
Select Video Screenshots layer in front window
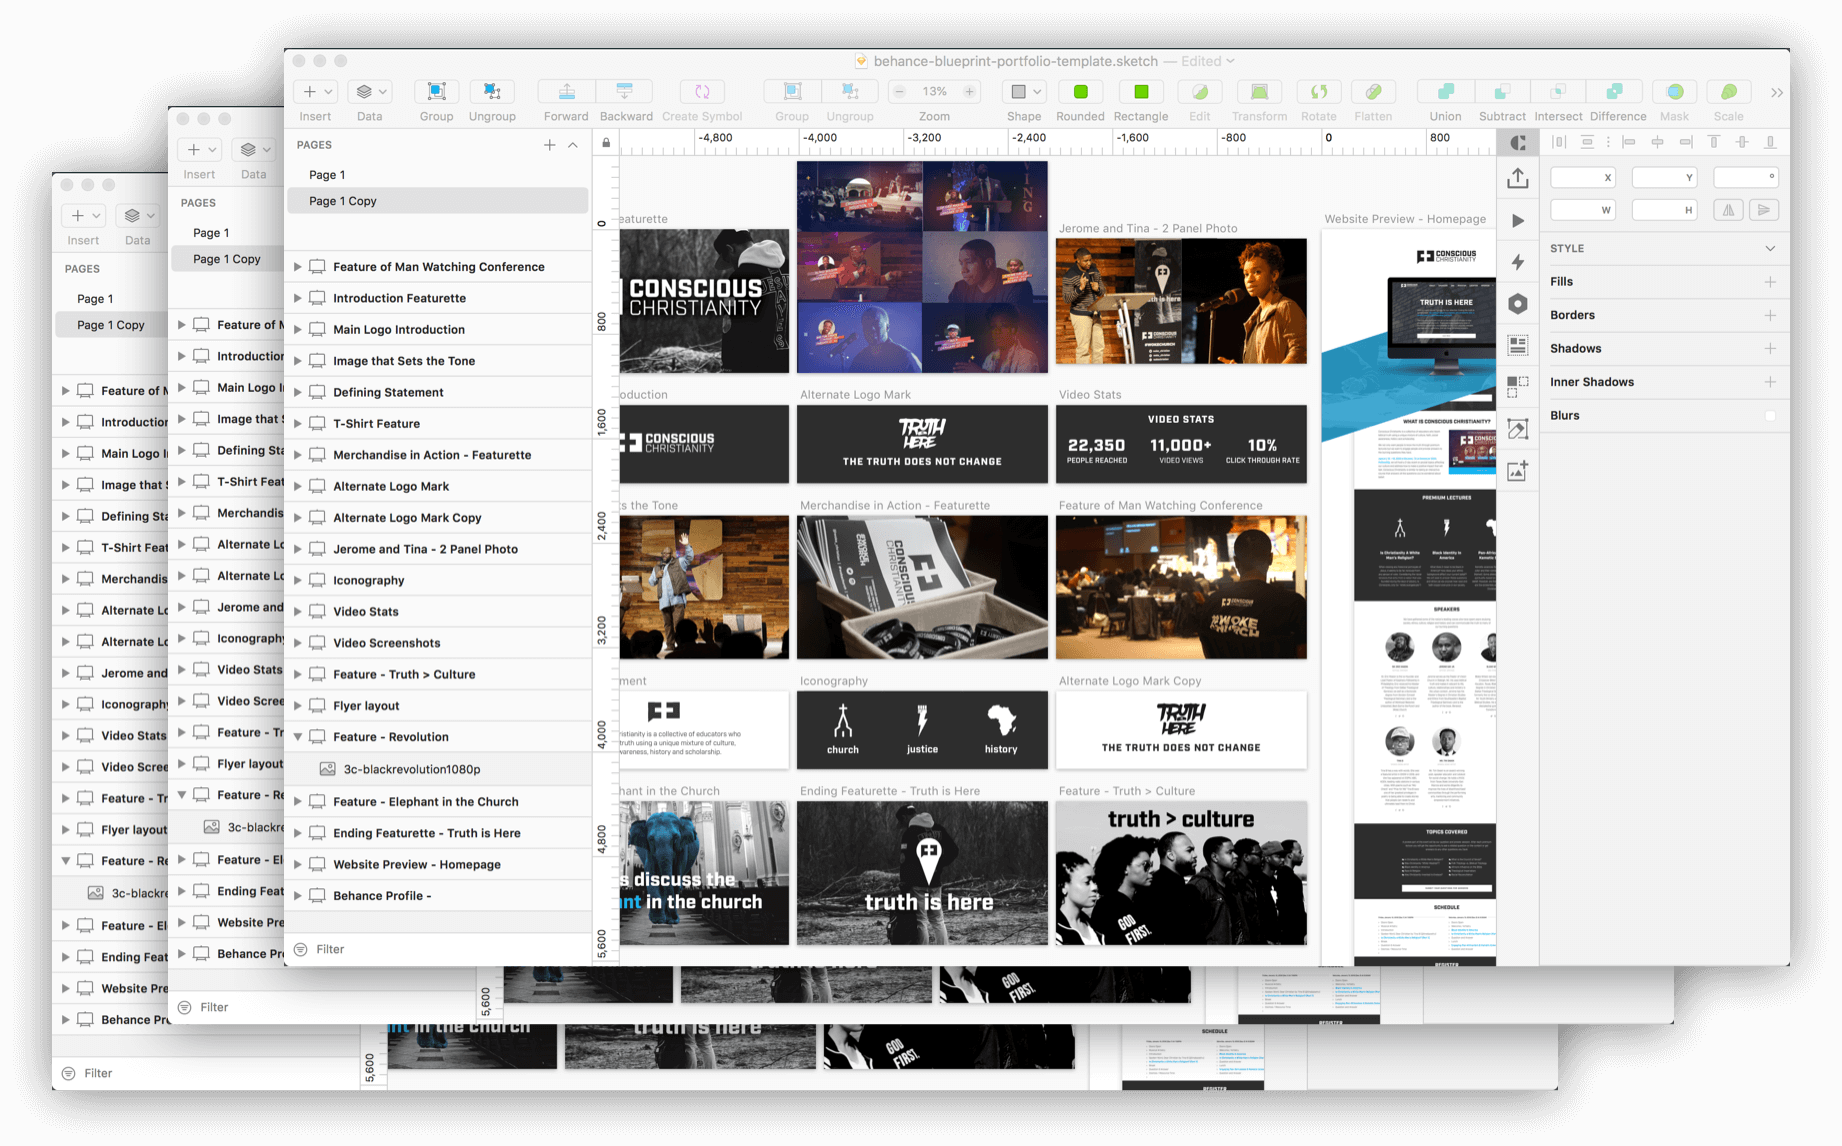[x=438, y=643]
